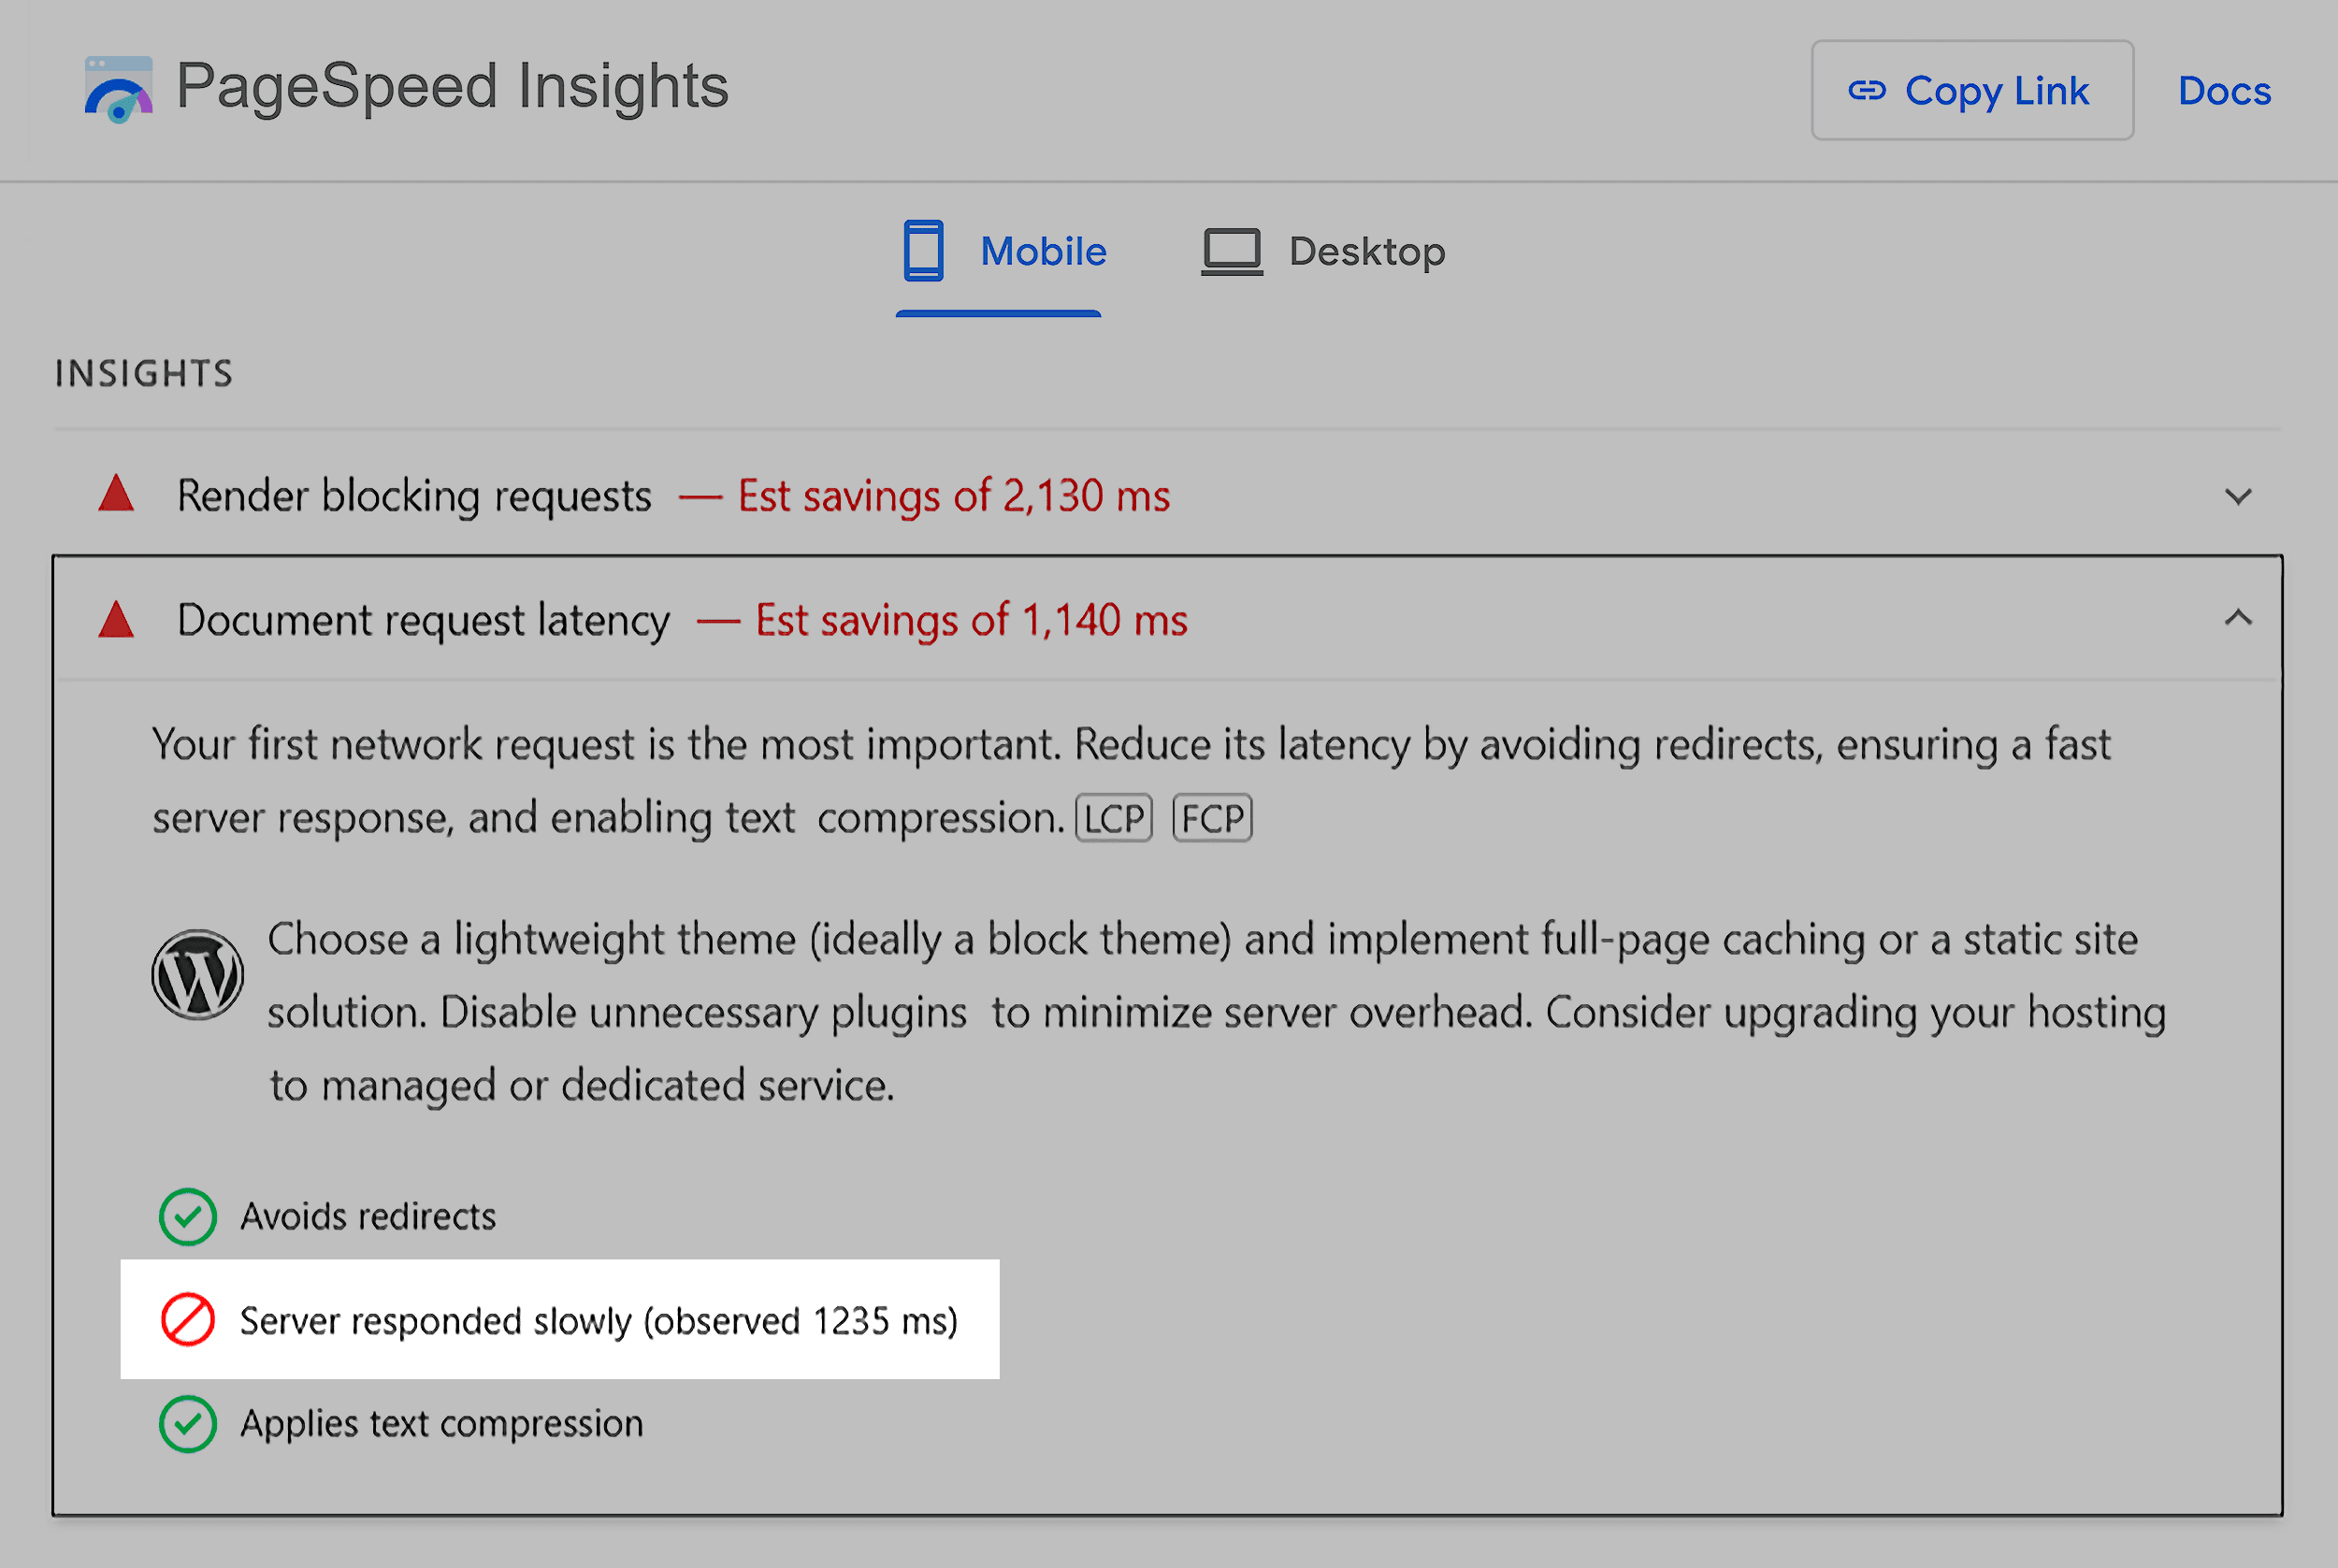Click the WordPress logo icon

point(199,972)
